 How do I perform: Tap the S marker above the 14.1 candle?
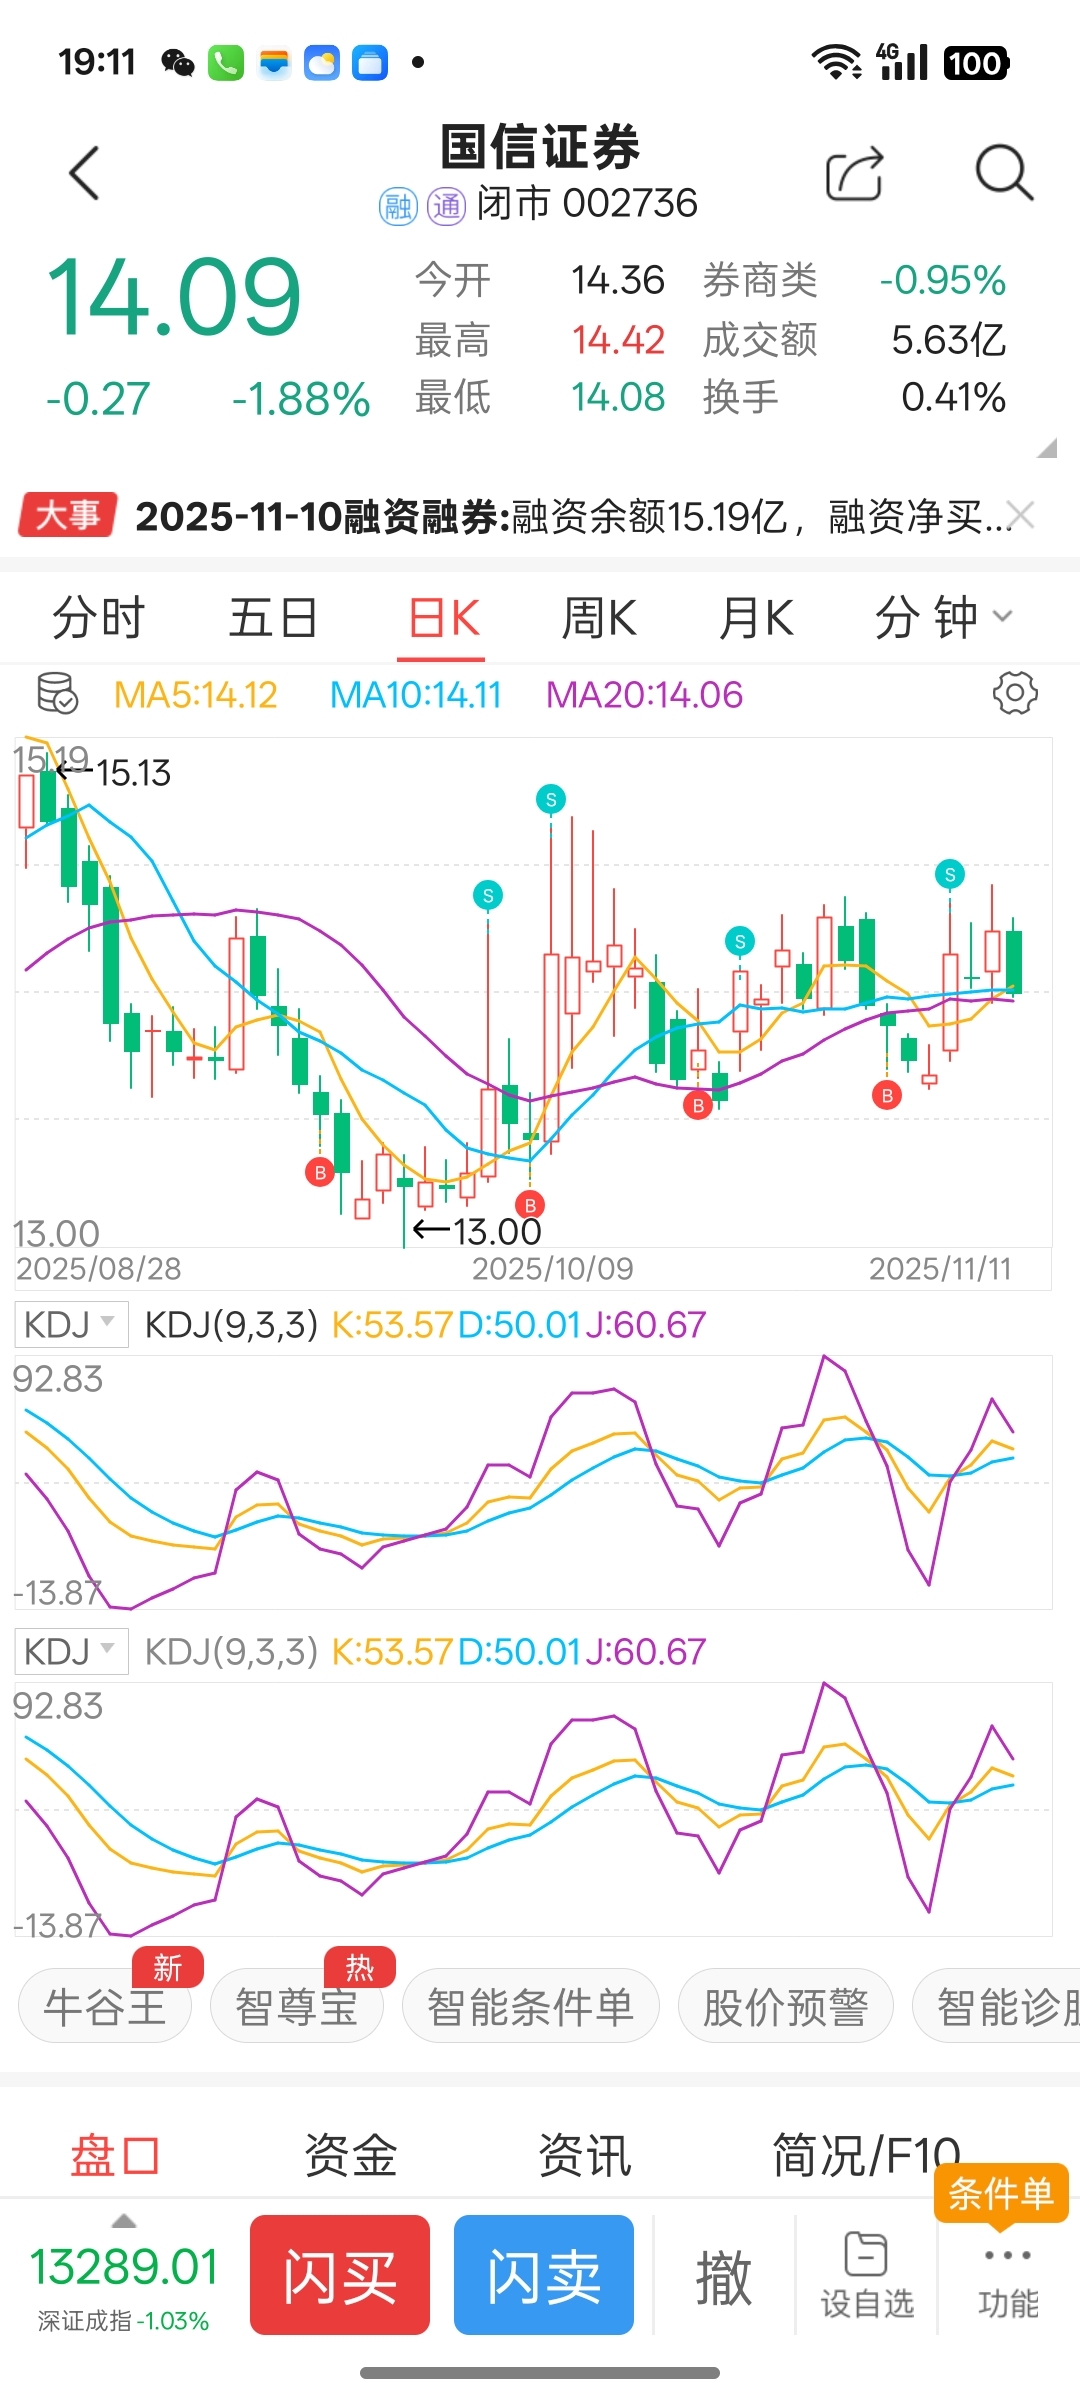point(740,941)
